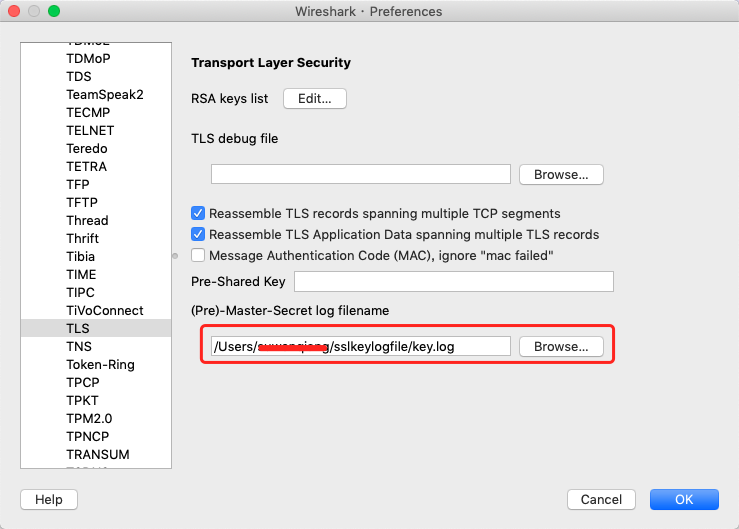
Task: Choose TFP from the list
Action: tap(96, 184)
